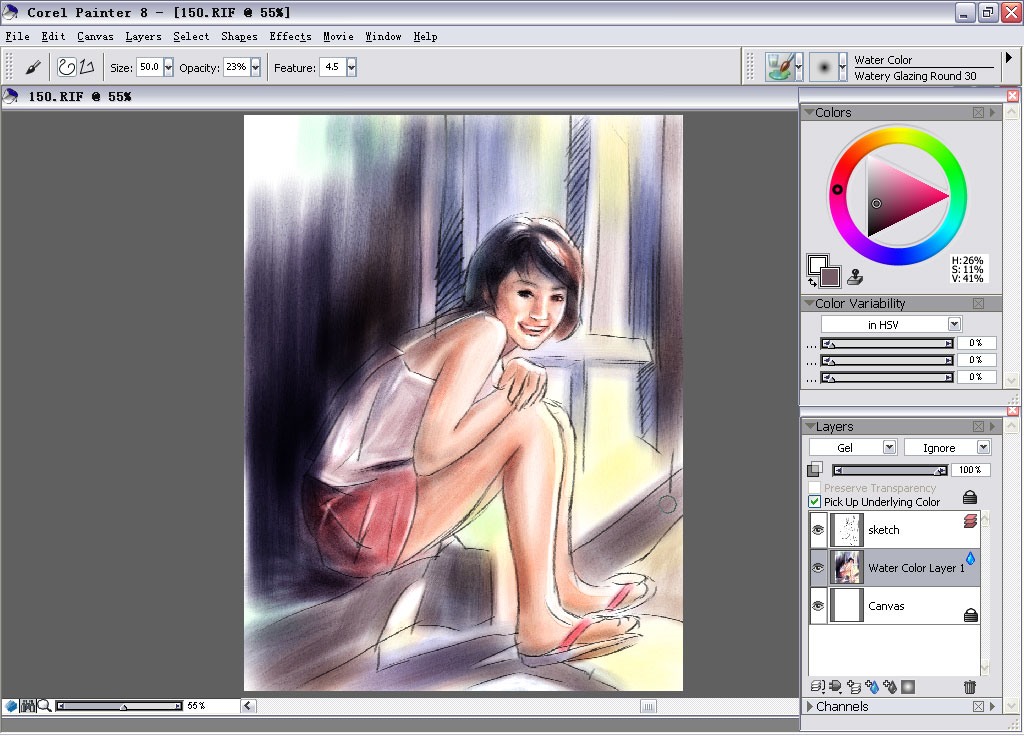Open the Gel composite method dropdown

click(889, 447)
